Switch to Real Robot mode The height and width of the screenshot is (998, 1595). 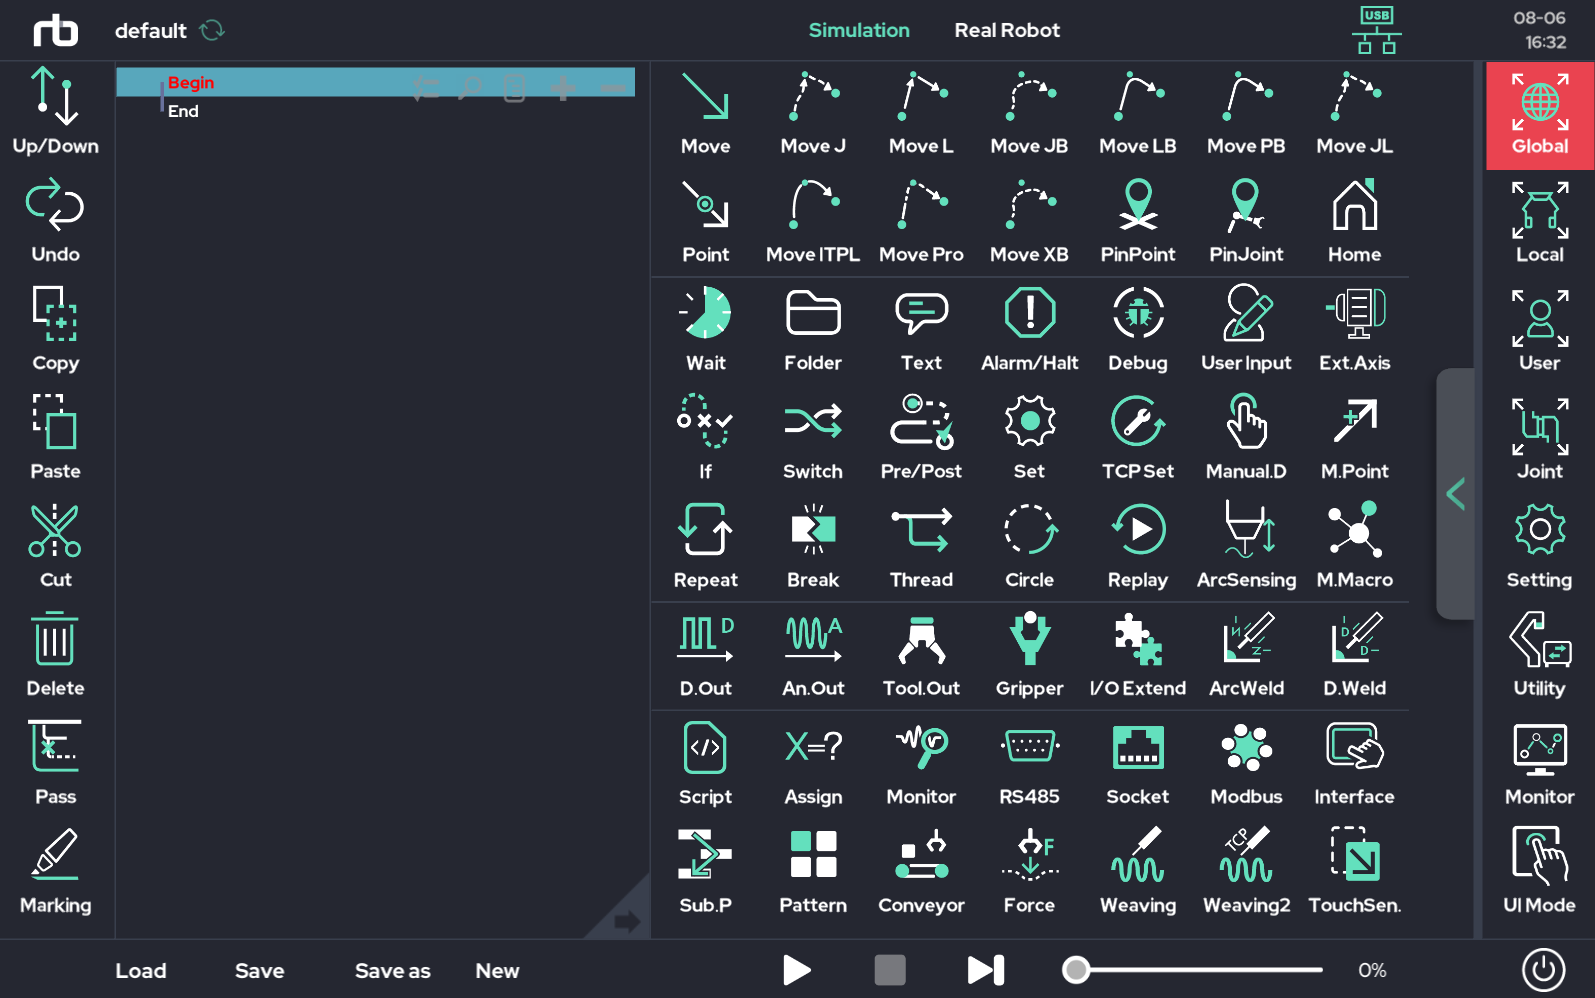pyautogui.click(x=1007, y=30)
